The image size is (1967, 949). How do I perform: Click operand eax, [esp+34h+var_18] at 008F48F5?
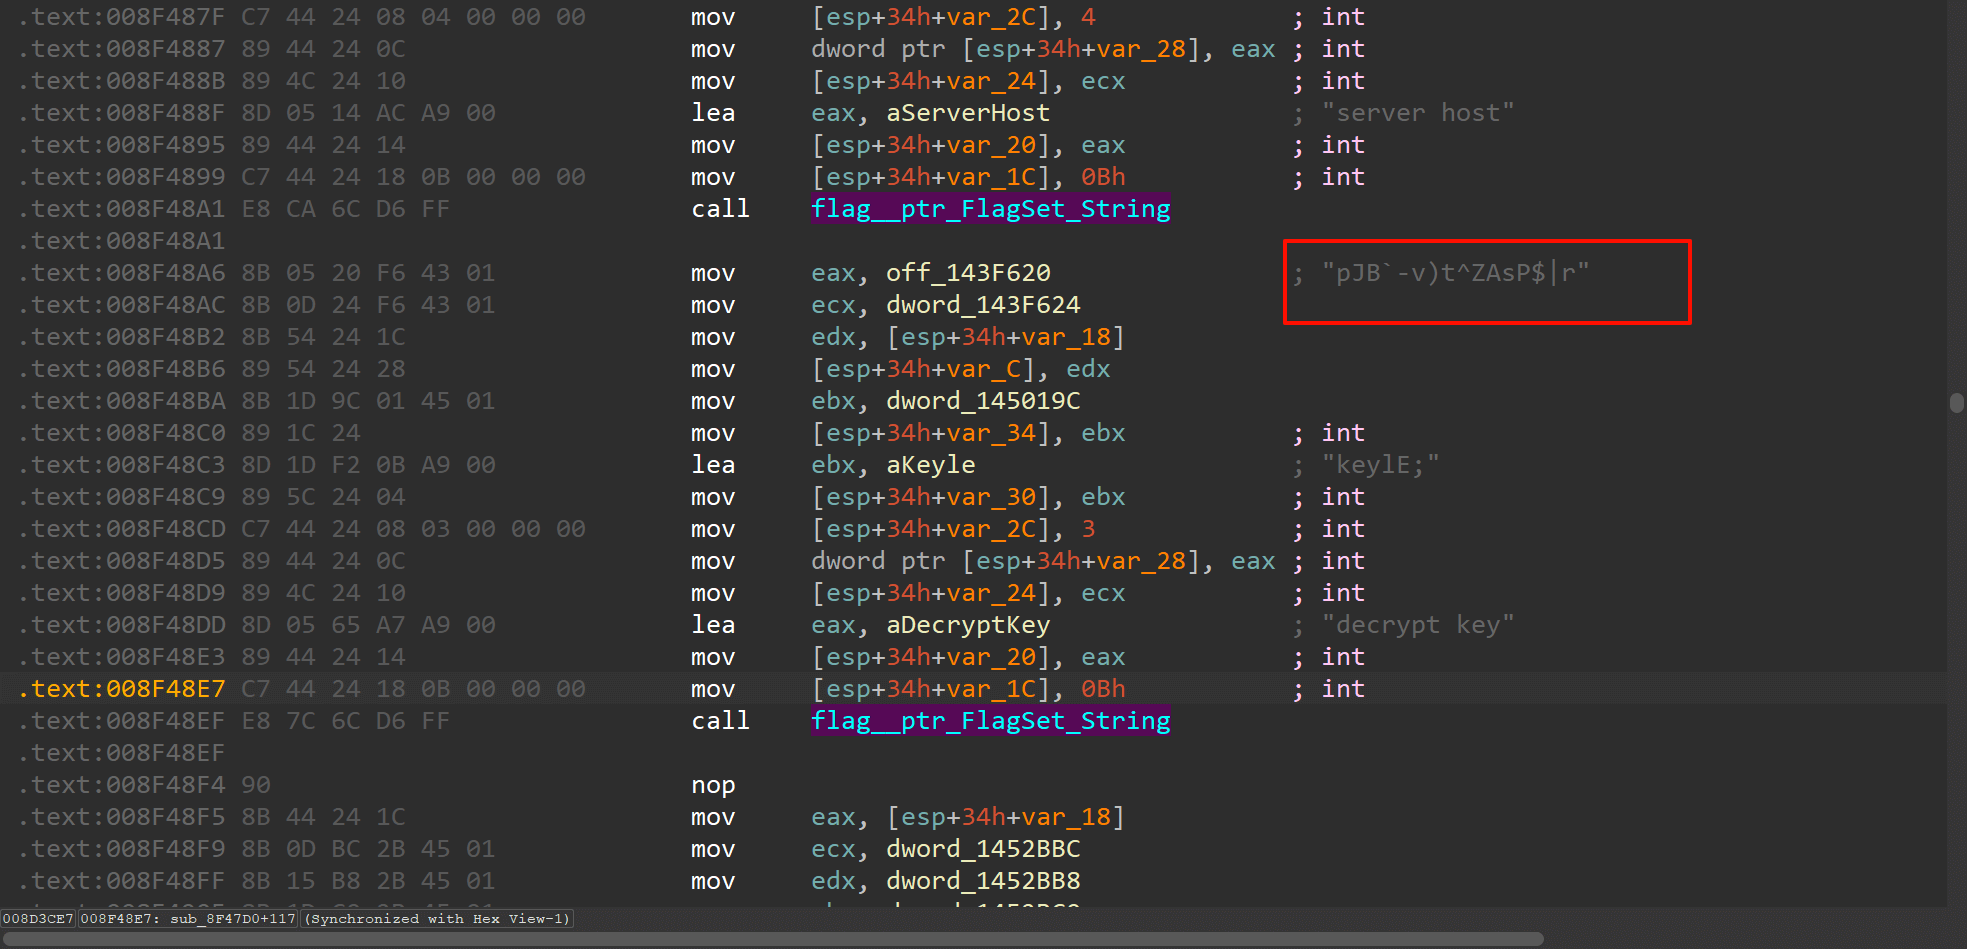[x=968, y=817]
